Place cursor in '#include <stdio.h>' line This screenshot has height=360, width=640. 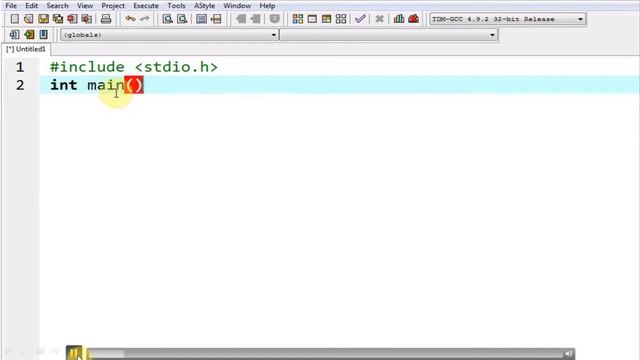(x=134, y=67)
